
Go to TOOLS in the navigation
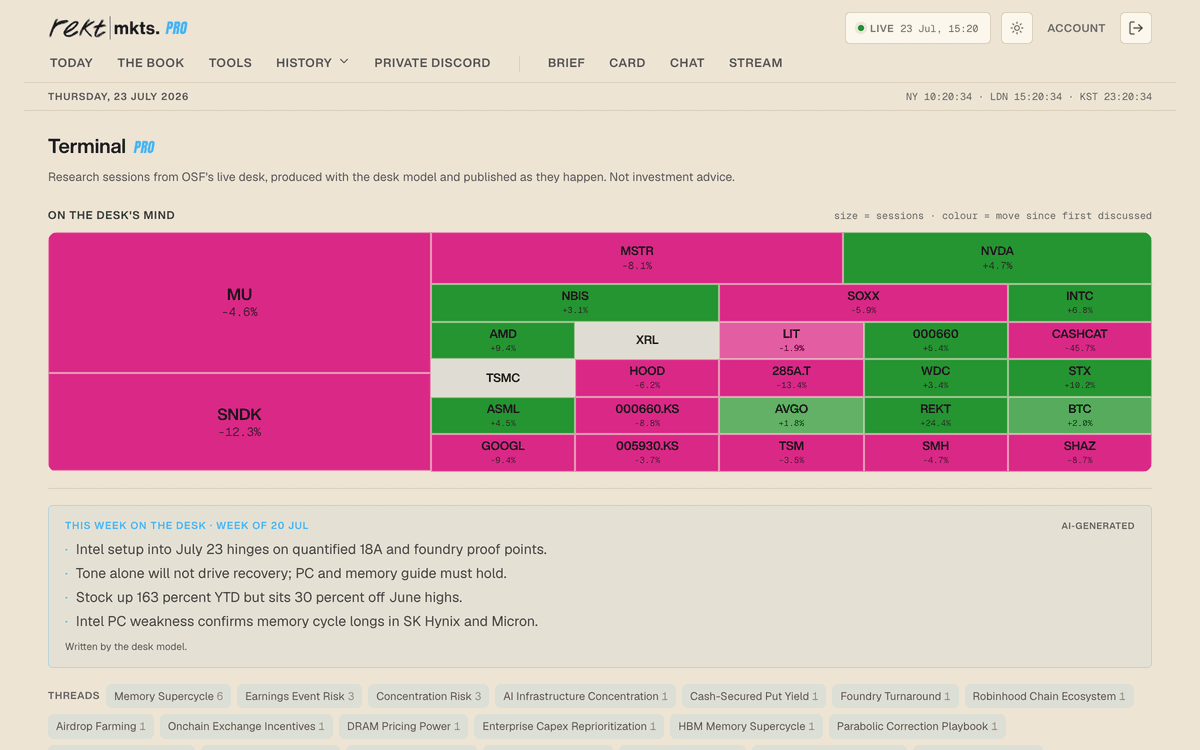[230, 62]
